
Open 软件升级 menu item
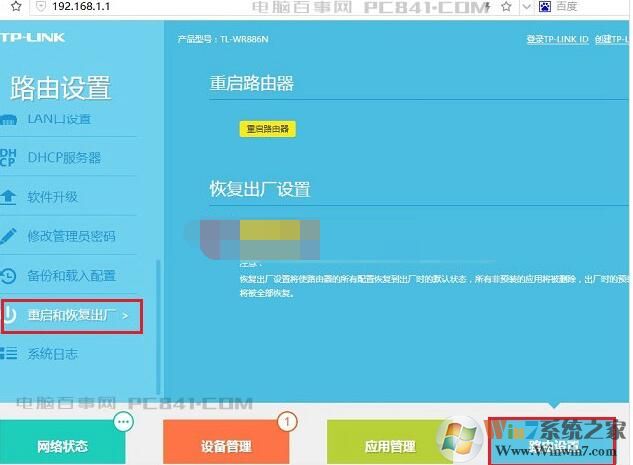pos(52,197)
